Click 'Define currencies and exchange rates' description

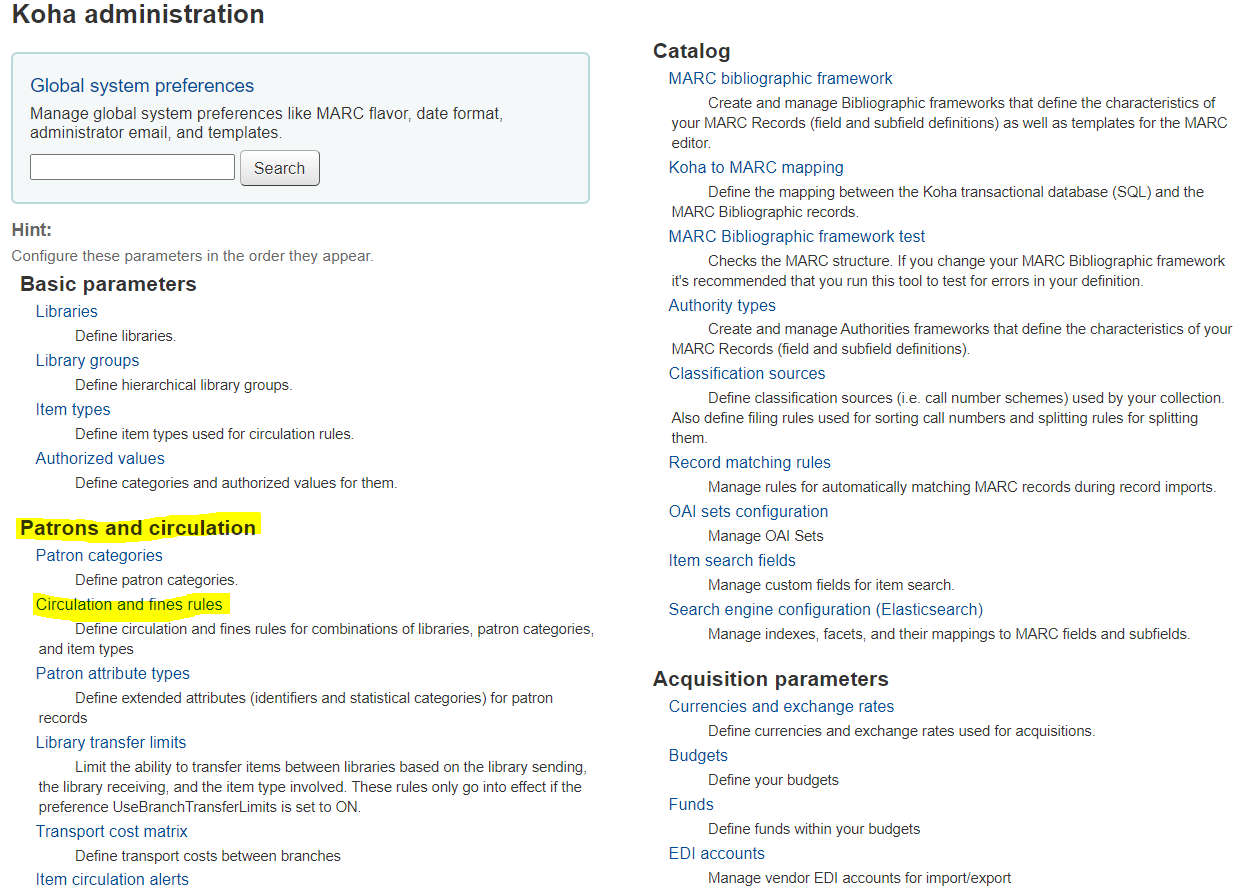[901, 731]
